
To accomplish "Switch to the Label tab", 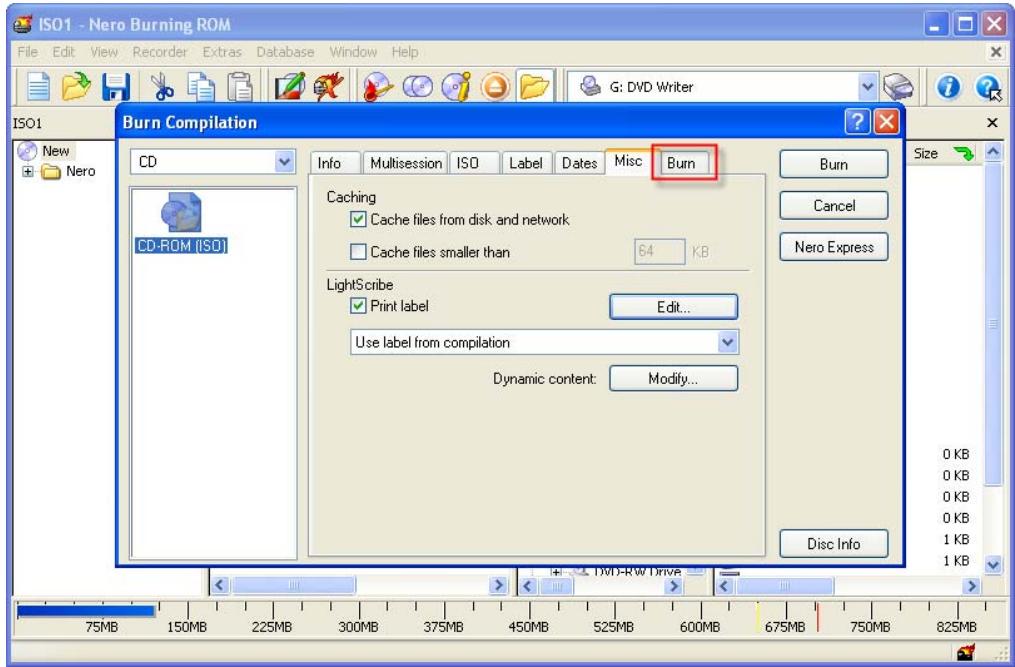I will (526, 163).
